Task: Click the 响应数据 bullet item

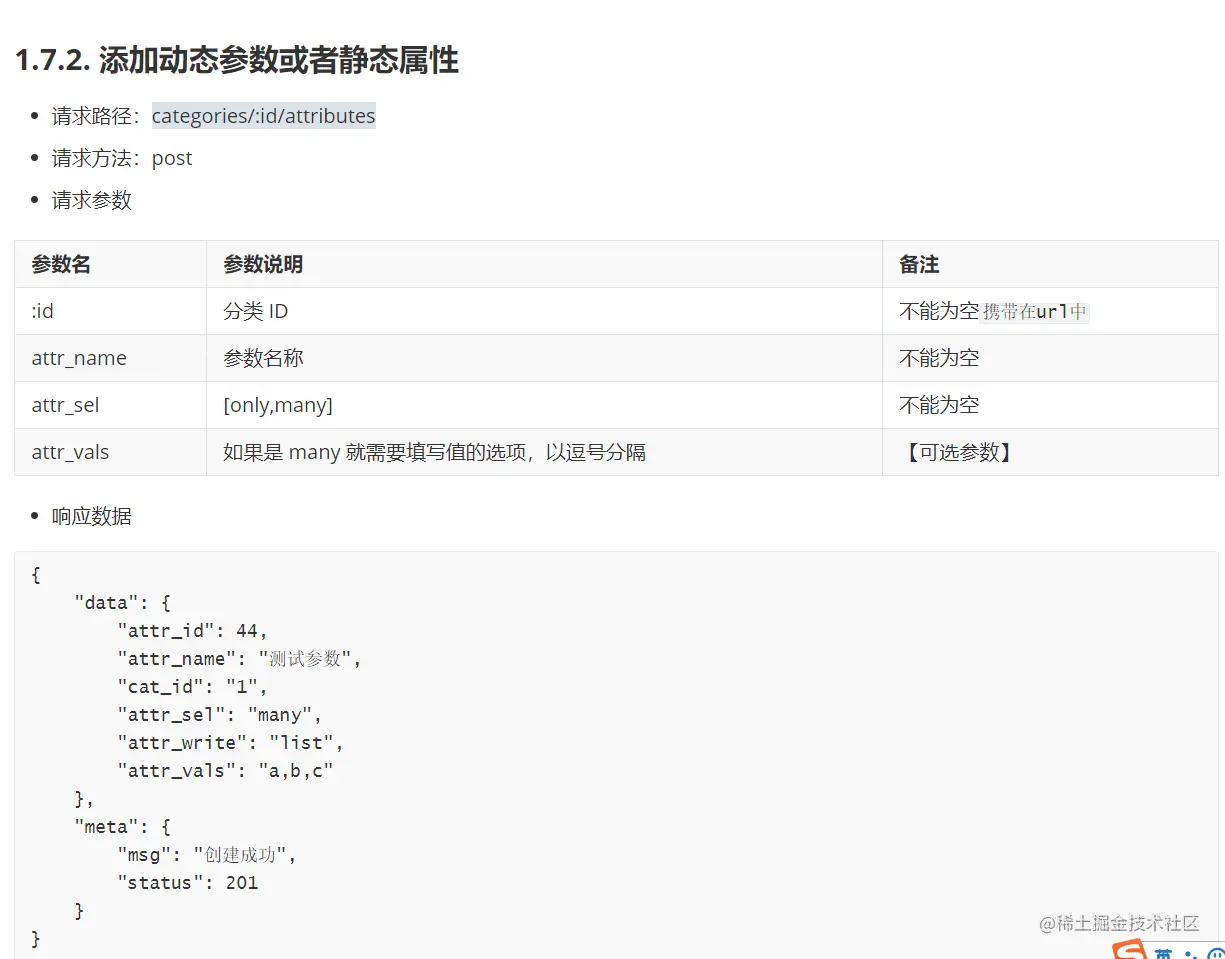Action: (92, 516)
